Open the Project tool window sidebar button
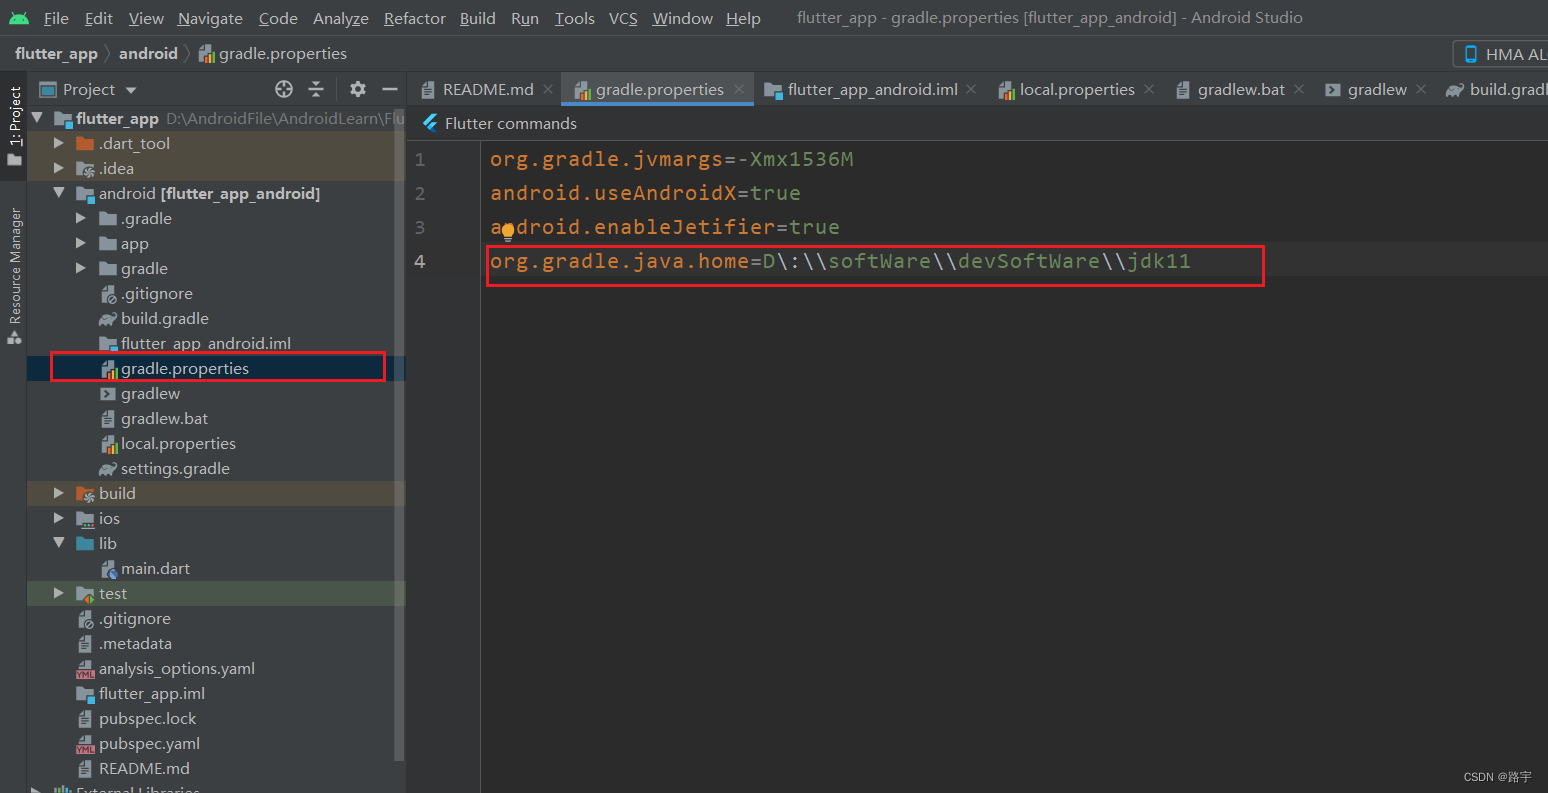The width and height of the screenshot is (1548, 793). coord(14,125)
